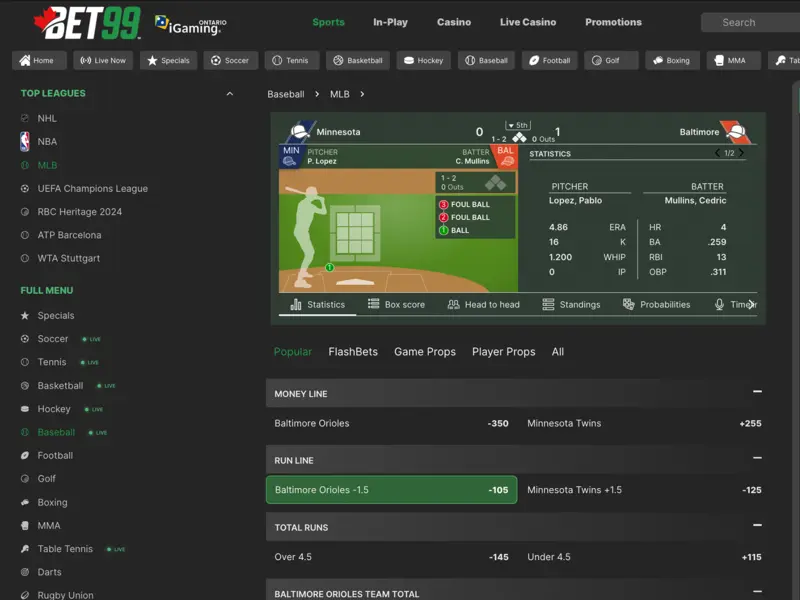This screenshot has height=600, width=800.
Task: Bet on Minnesota Twins money line +255
Action: click(x=644, y=423)
